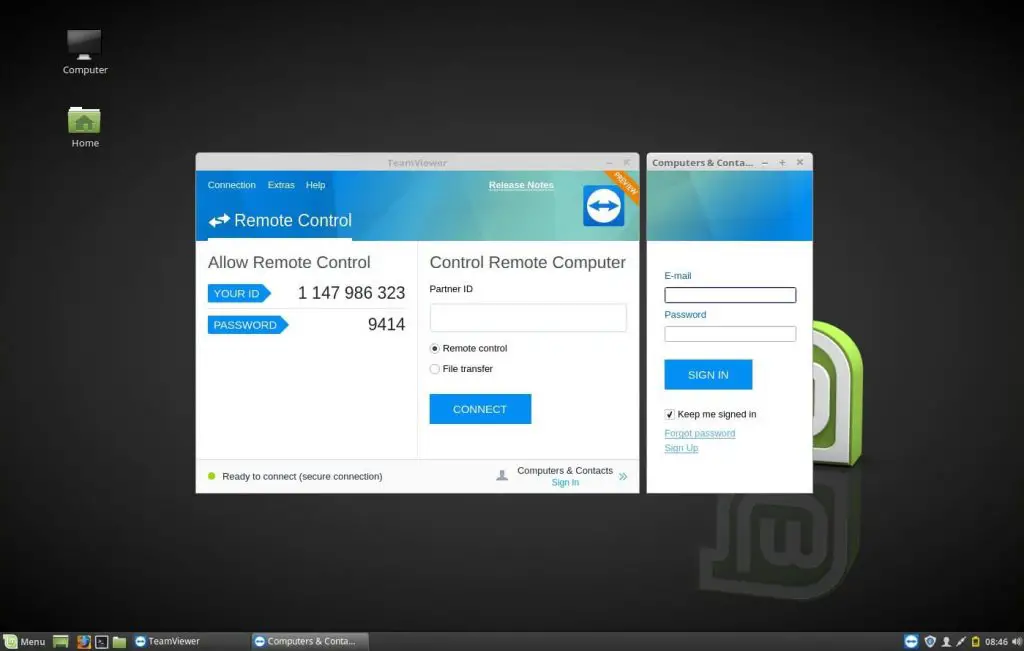The height and width of the screenshot is (651, 1024).
Task: Click the TeamViewer tray icon
Action: point(911,641)
